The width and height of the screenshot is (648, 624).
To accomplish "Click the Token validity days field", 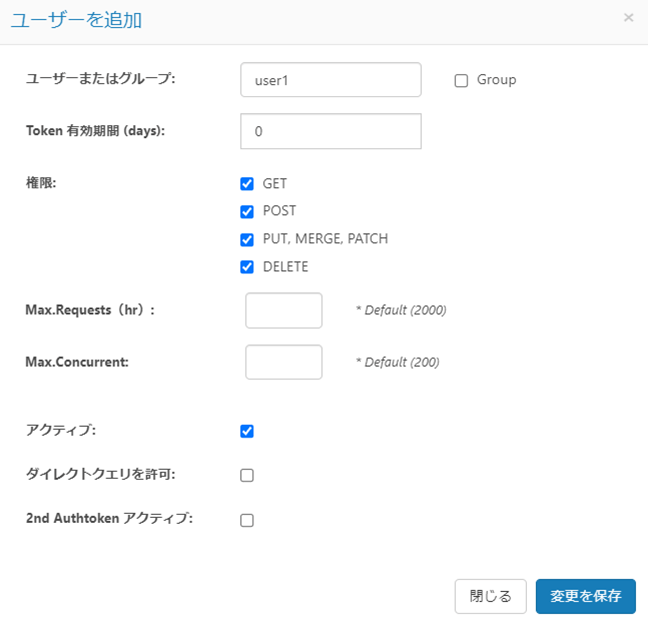I will [330, 131].
